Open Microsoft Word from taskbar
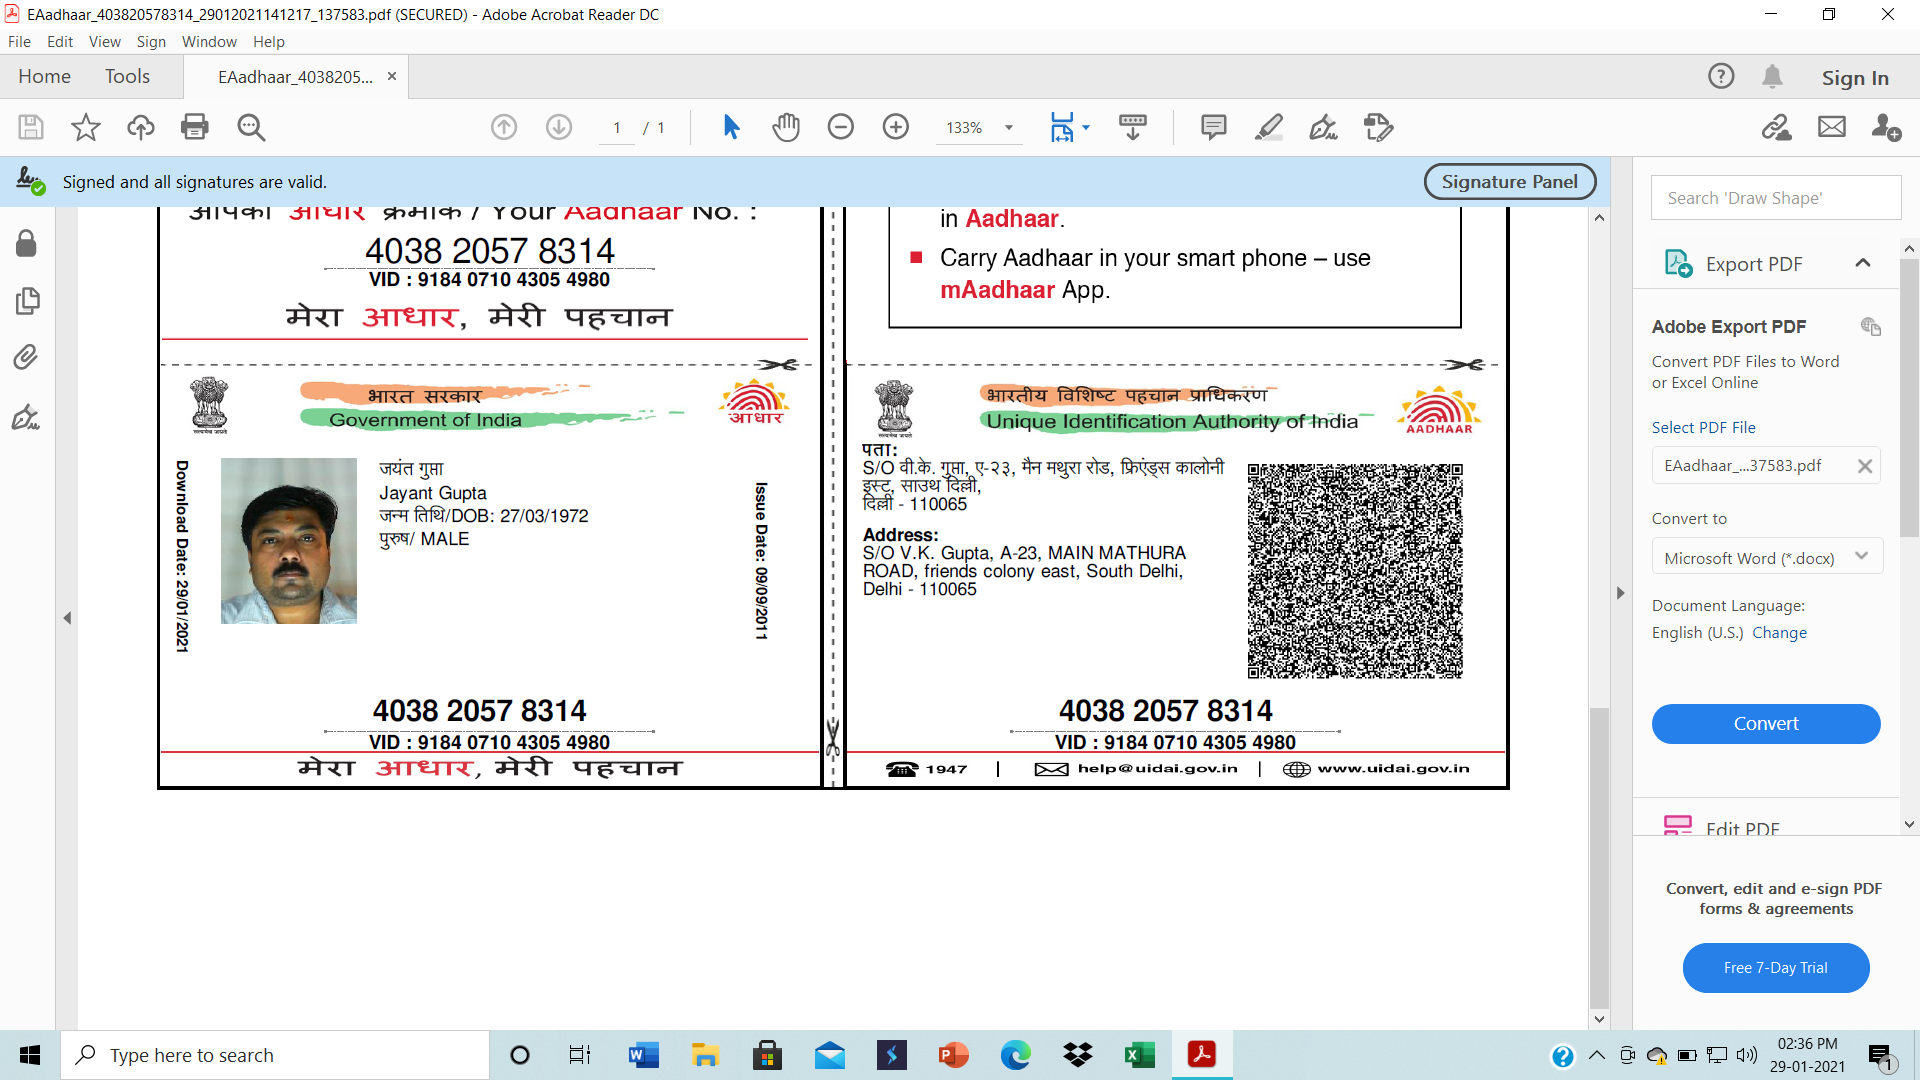The image size is (1920, 1080). pos(643,1055)
